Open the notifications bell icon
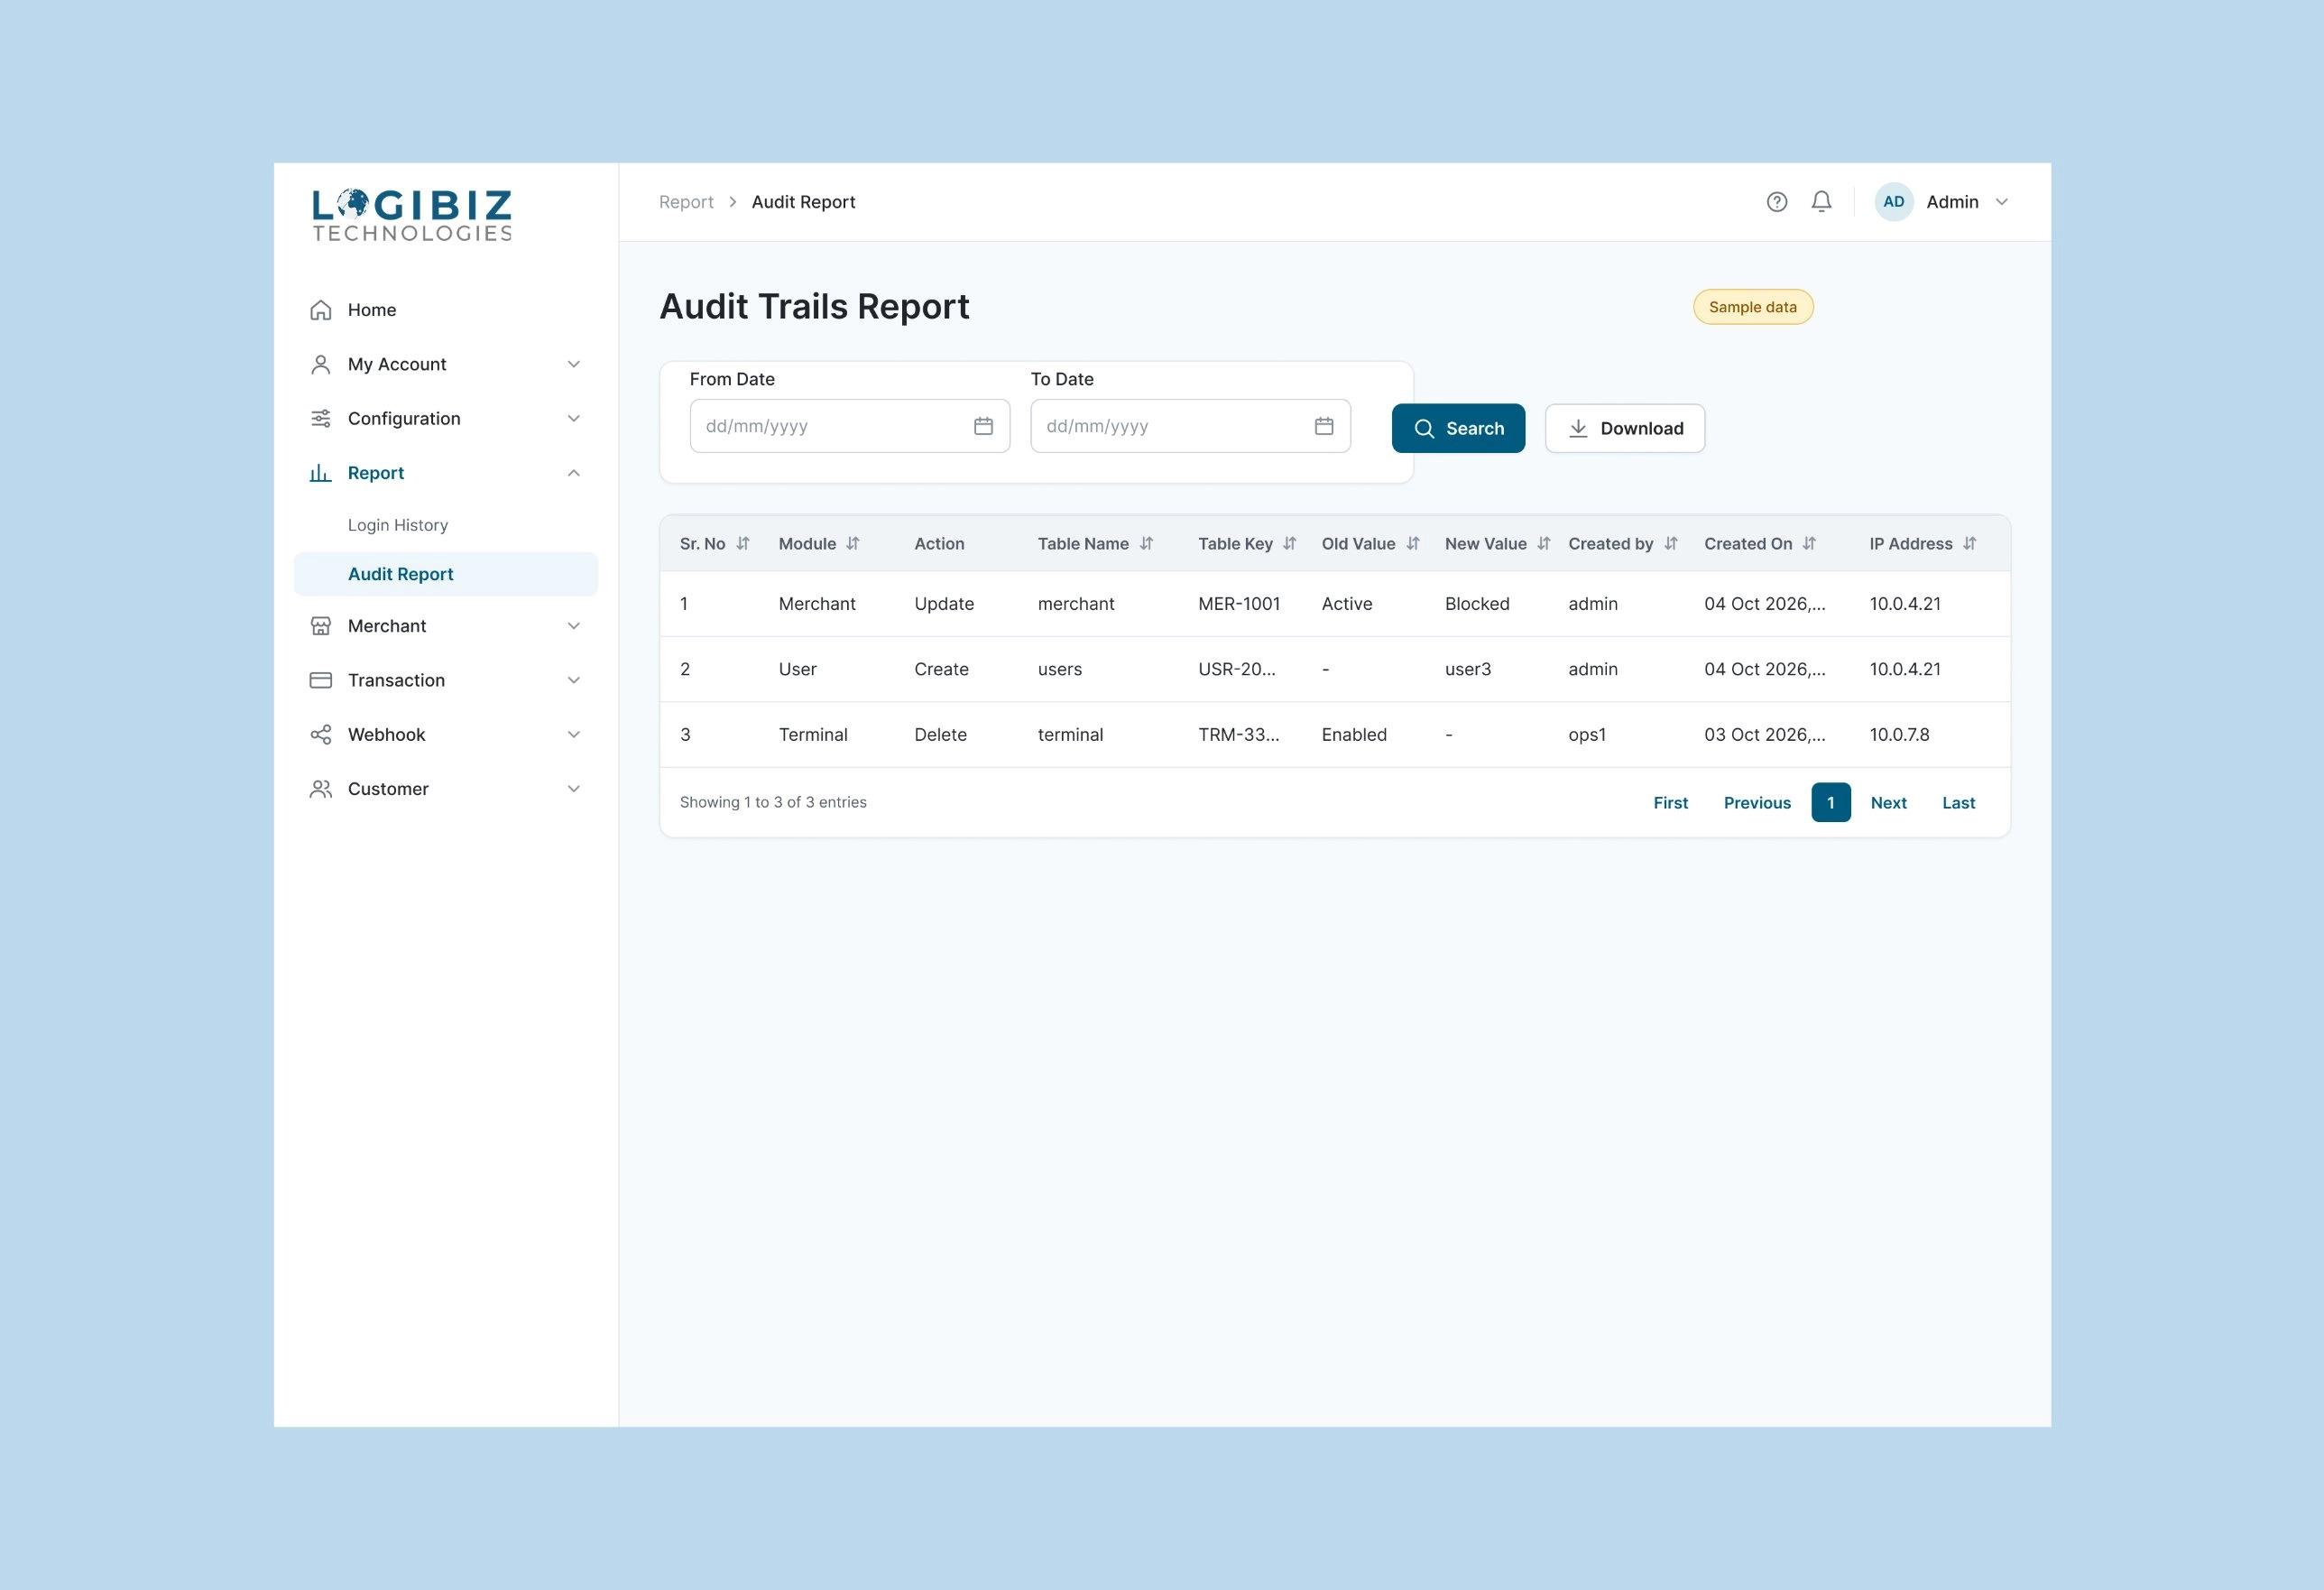The image size is (2324, 1590). [1821, 202]
